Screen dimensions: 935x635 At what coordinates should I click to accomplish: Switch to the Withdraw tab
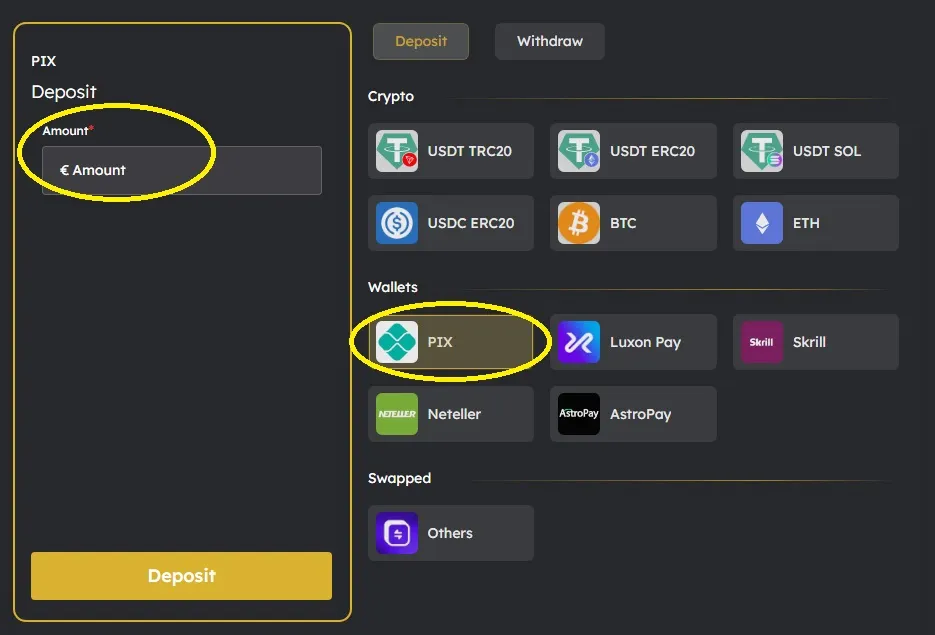click(x=549, y=42)
